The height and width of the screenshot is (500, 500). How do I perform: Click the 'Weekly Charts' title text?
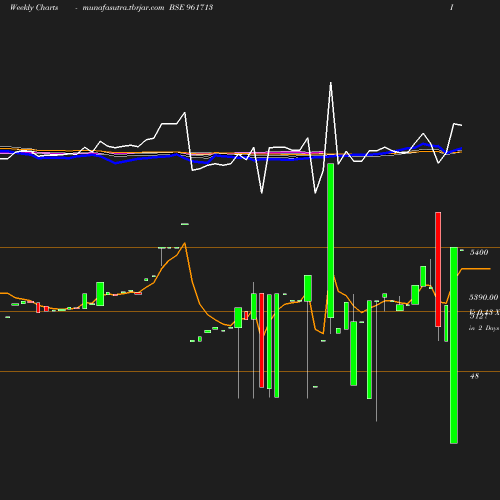(x=34, y=8)
